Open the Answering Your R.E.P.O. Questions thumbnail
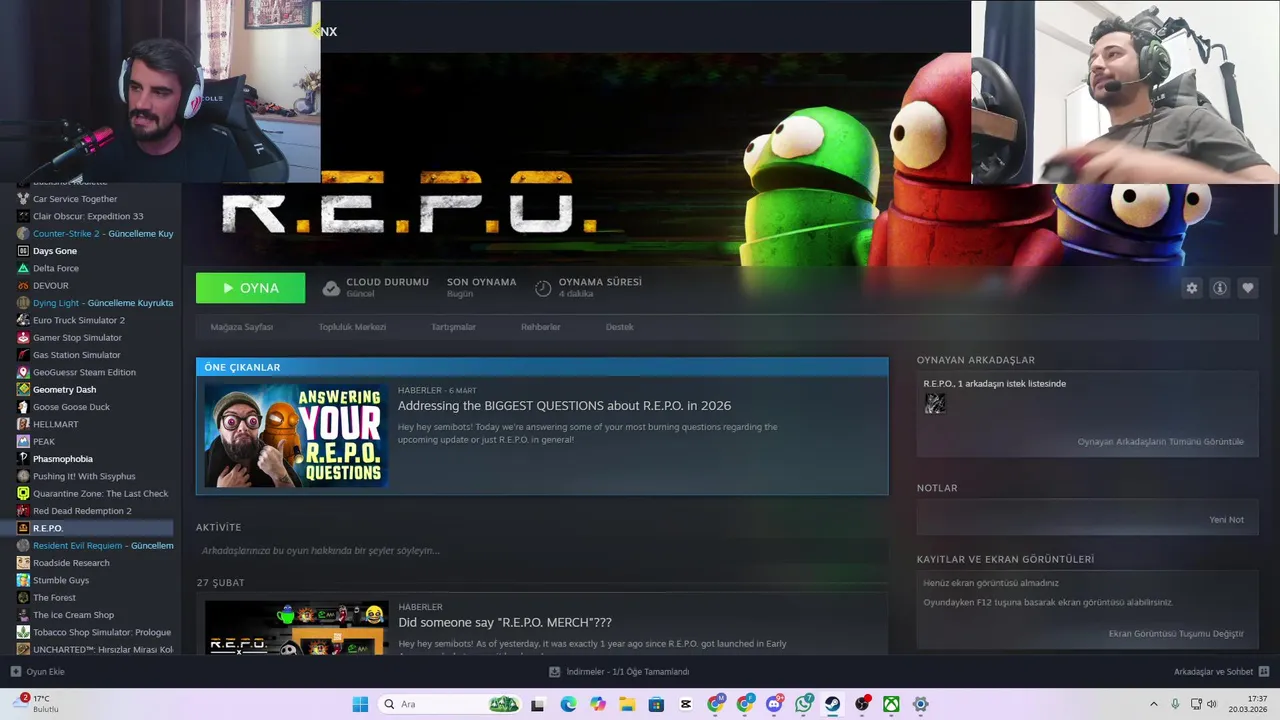The height and width of the screenshot is (720, 1280). [x=296, y=436]
